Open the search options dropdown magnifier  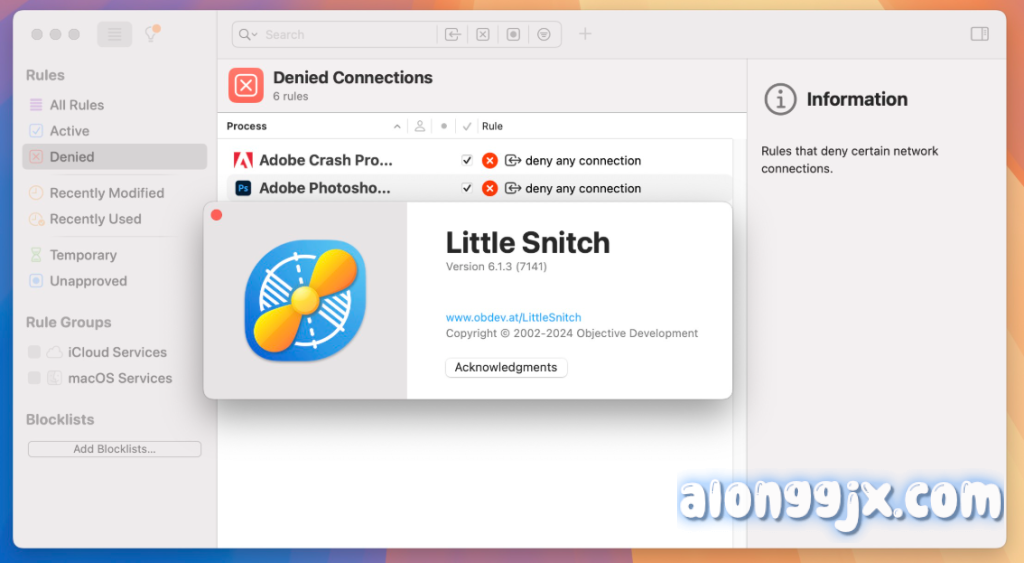247,34
